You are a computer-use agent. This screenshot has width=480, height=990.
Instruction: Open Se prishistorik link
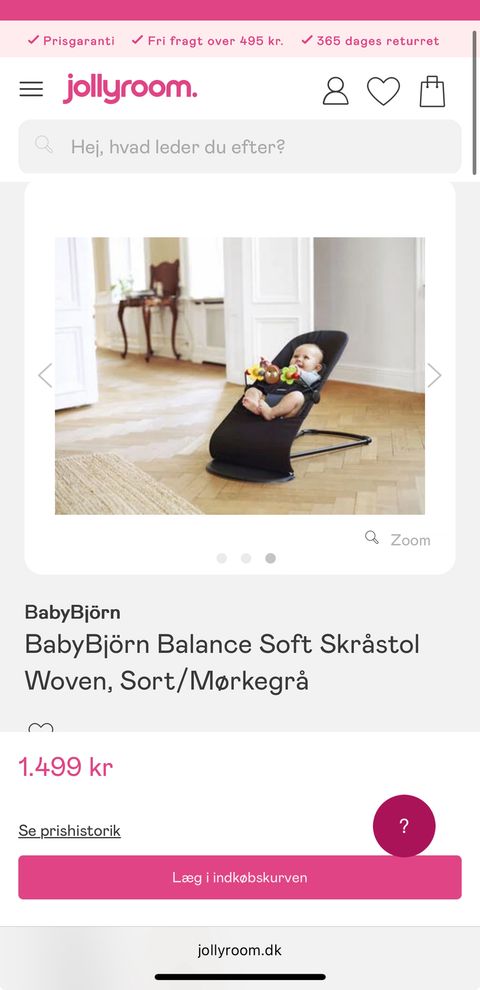coord(69,830)
